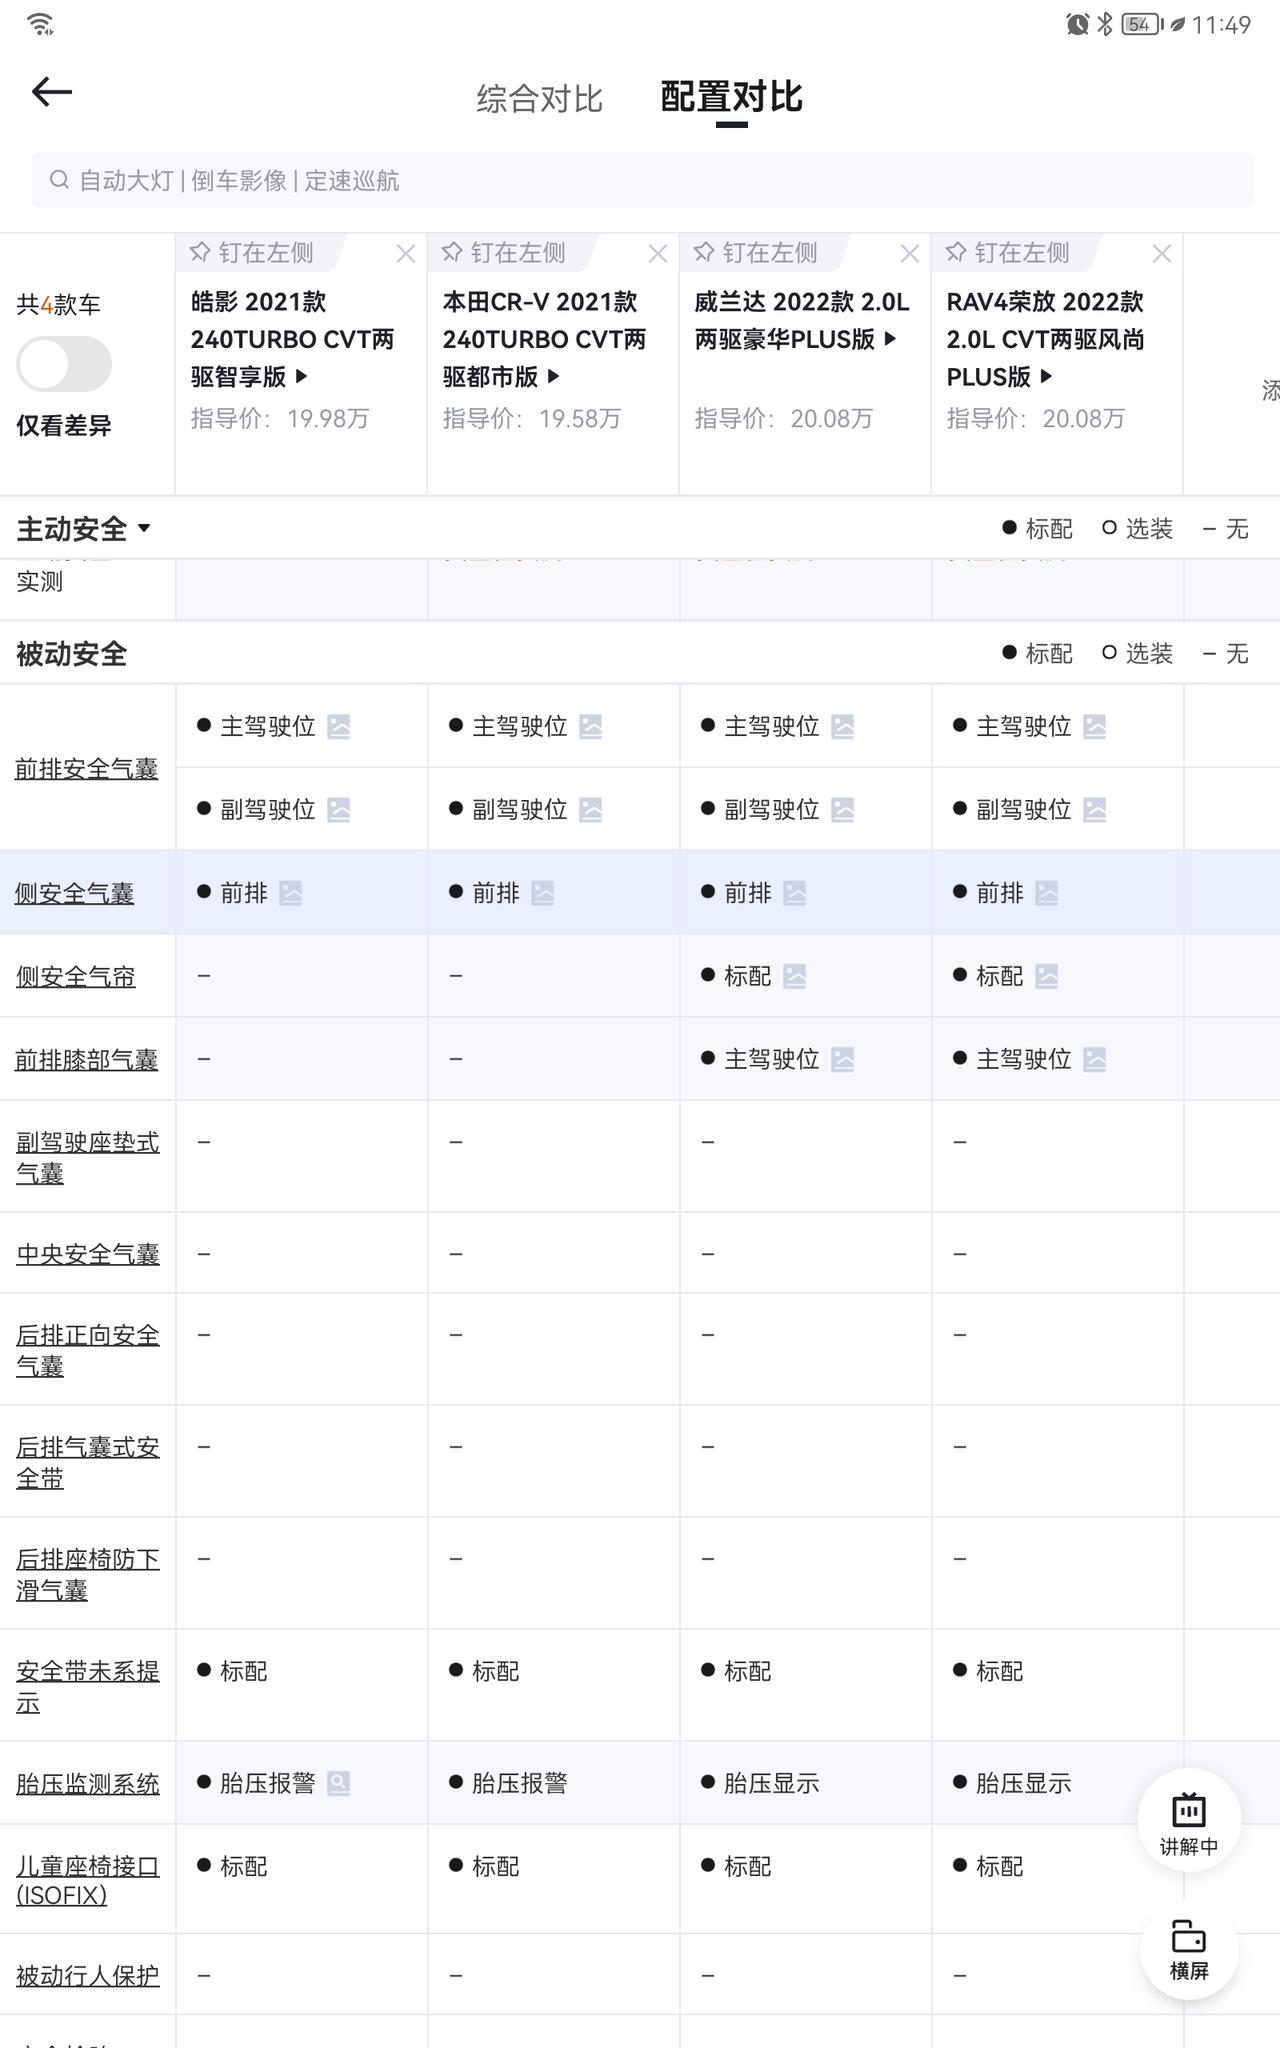Viewport: 1280px width, 2048px height.
Task: Click 本田CR-V 指导价 19.58万 text
Action: tap(532, 418)
